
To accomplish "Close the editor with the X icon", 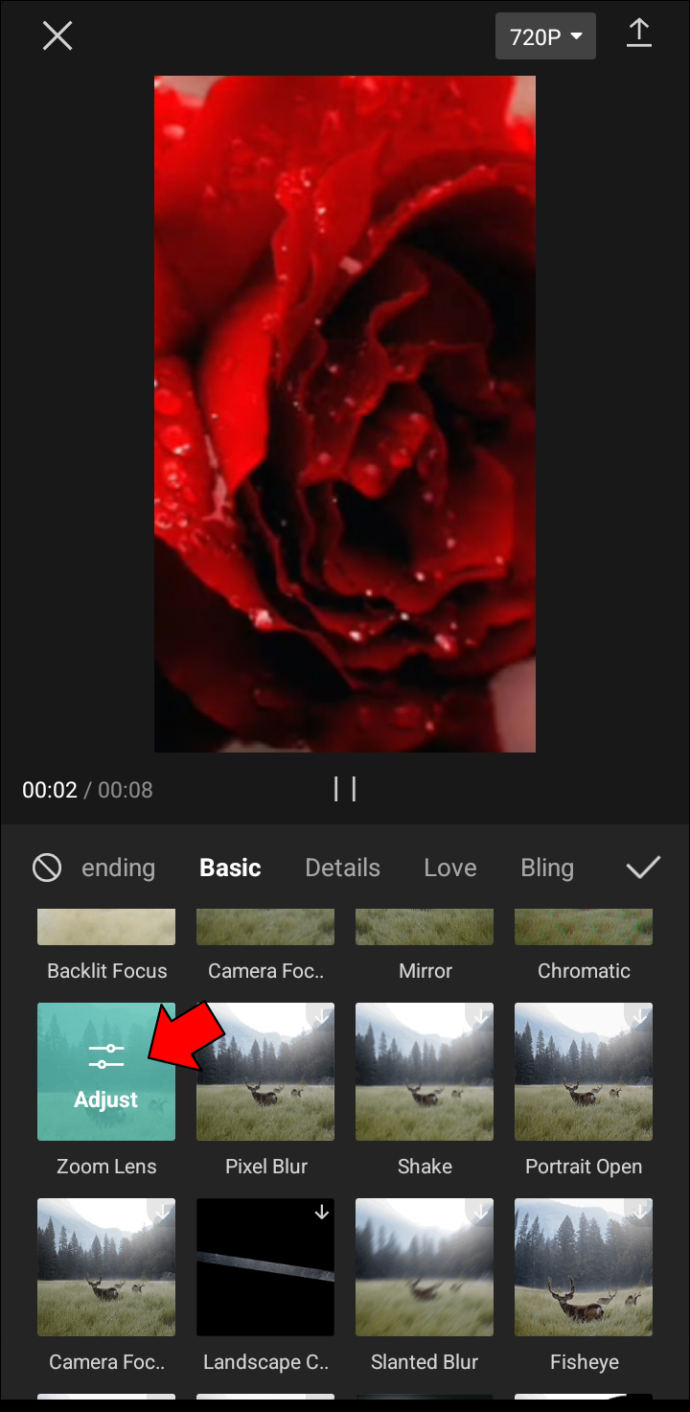I will coord(57,36).
